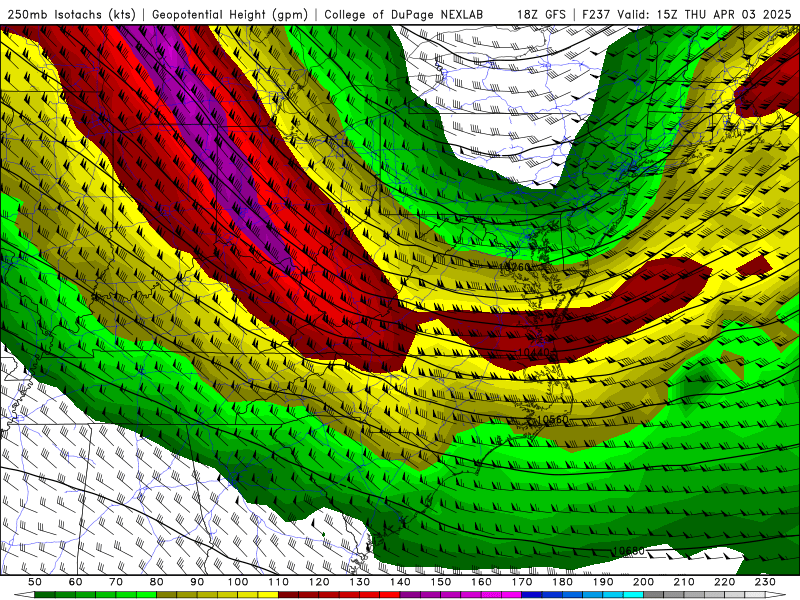This screenshot has height=600, width=800.
Task: Click the 170 value on the color scale
Action: tap(522, 582)
